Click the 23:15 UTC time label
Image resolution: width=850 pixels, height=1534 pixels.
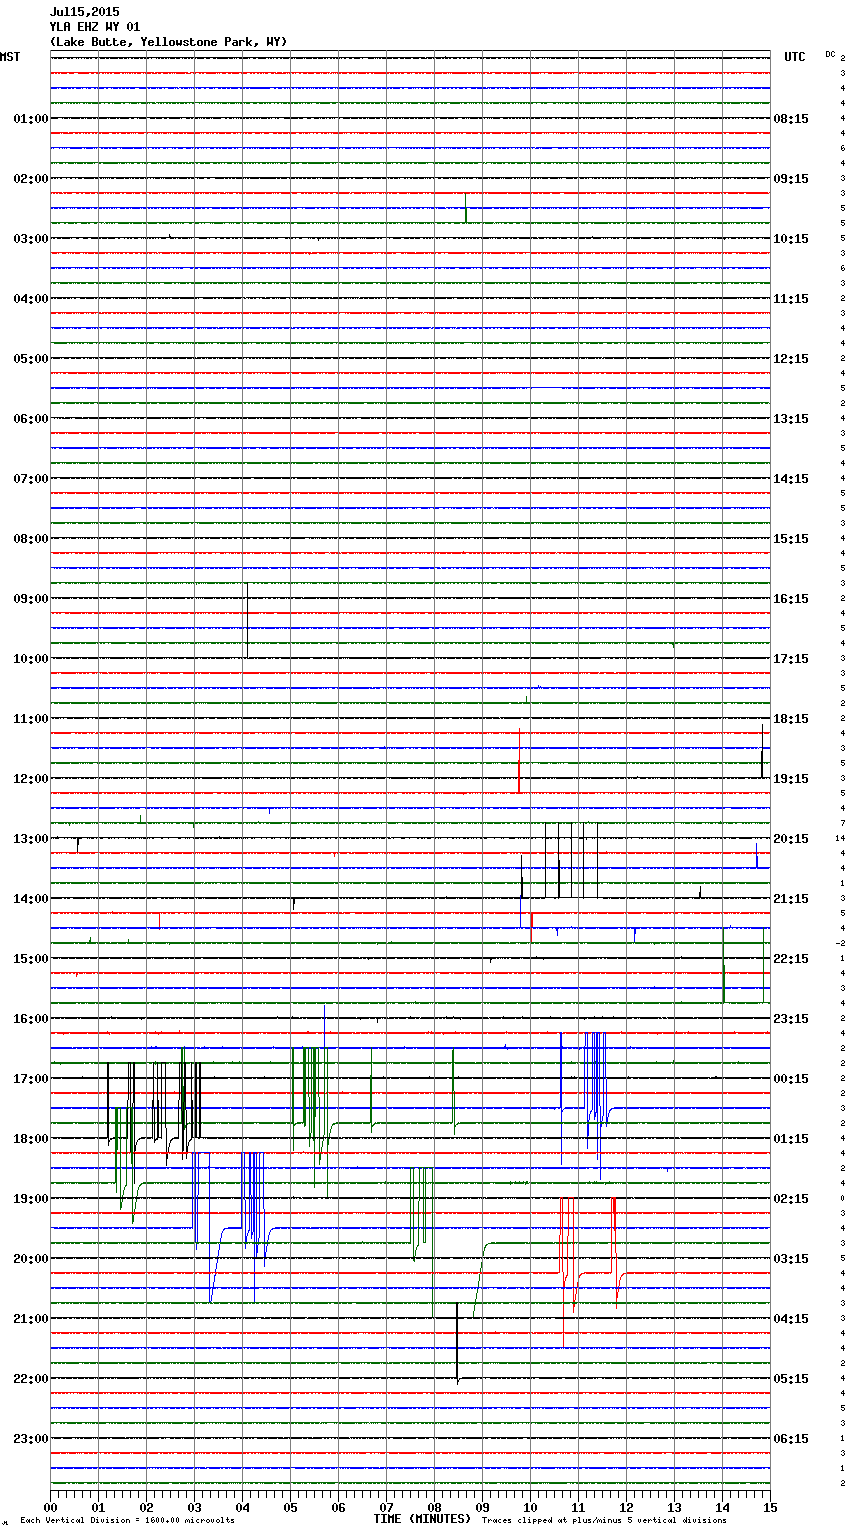(791, 1019)
